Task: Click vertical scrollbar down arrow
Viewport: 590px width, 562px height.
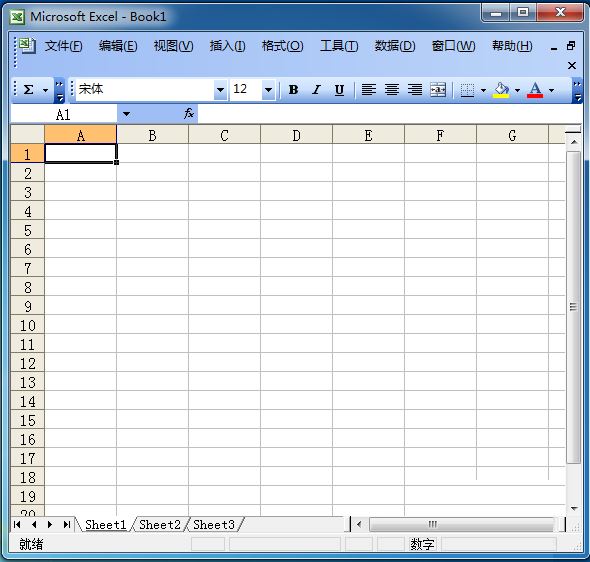Action: 574,509
